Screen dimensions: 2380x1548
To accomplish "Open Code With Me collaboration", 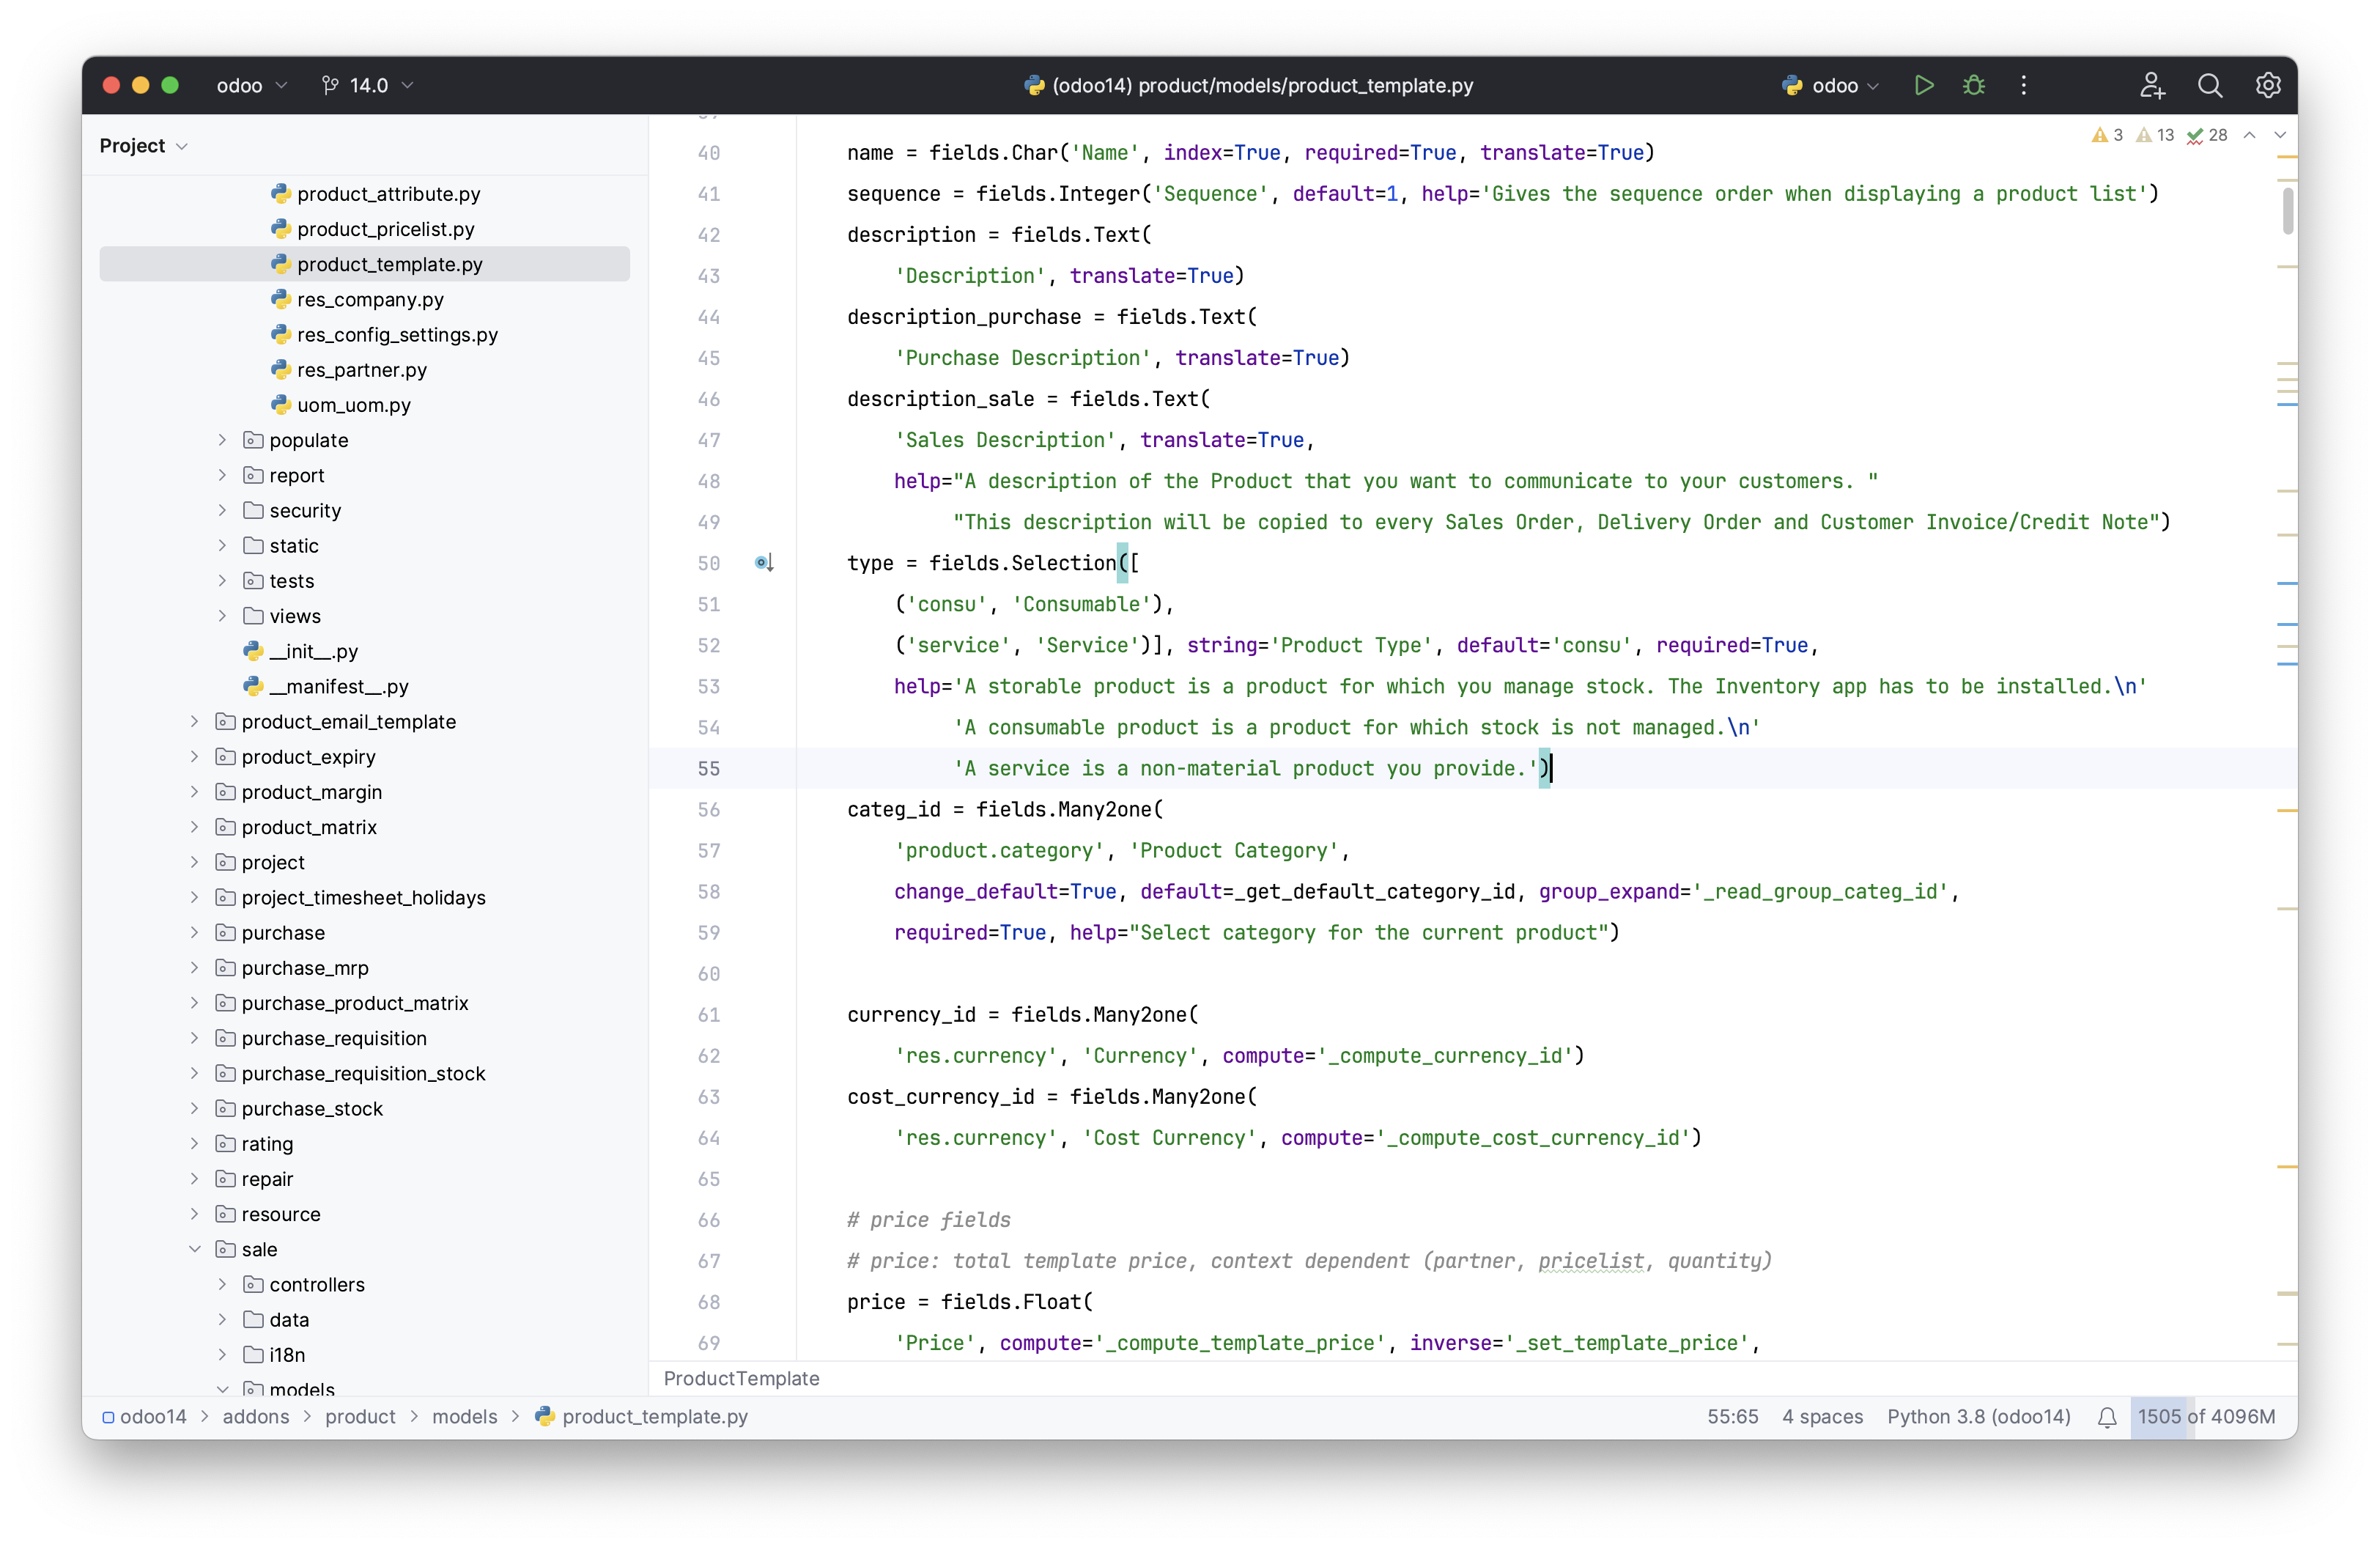I will point(2153,85).
